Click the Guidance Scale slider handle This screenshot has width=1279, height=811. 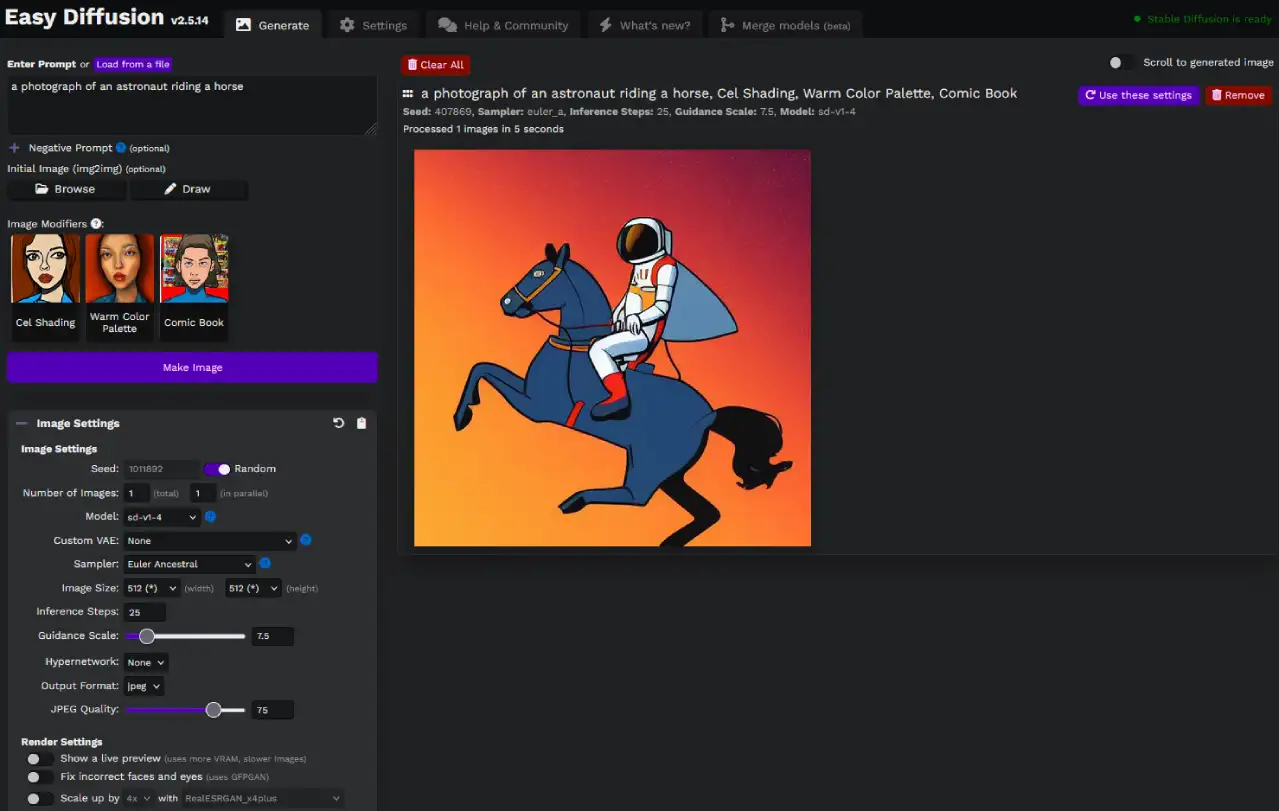(x=147, y=636)
